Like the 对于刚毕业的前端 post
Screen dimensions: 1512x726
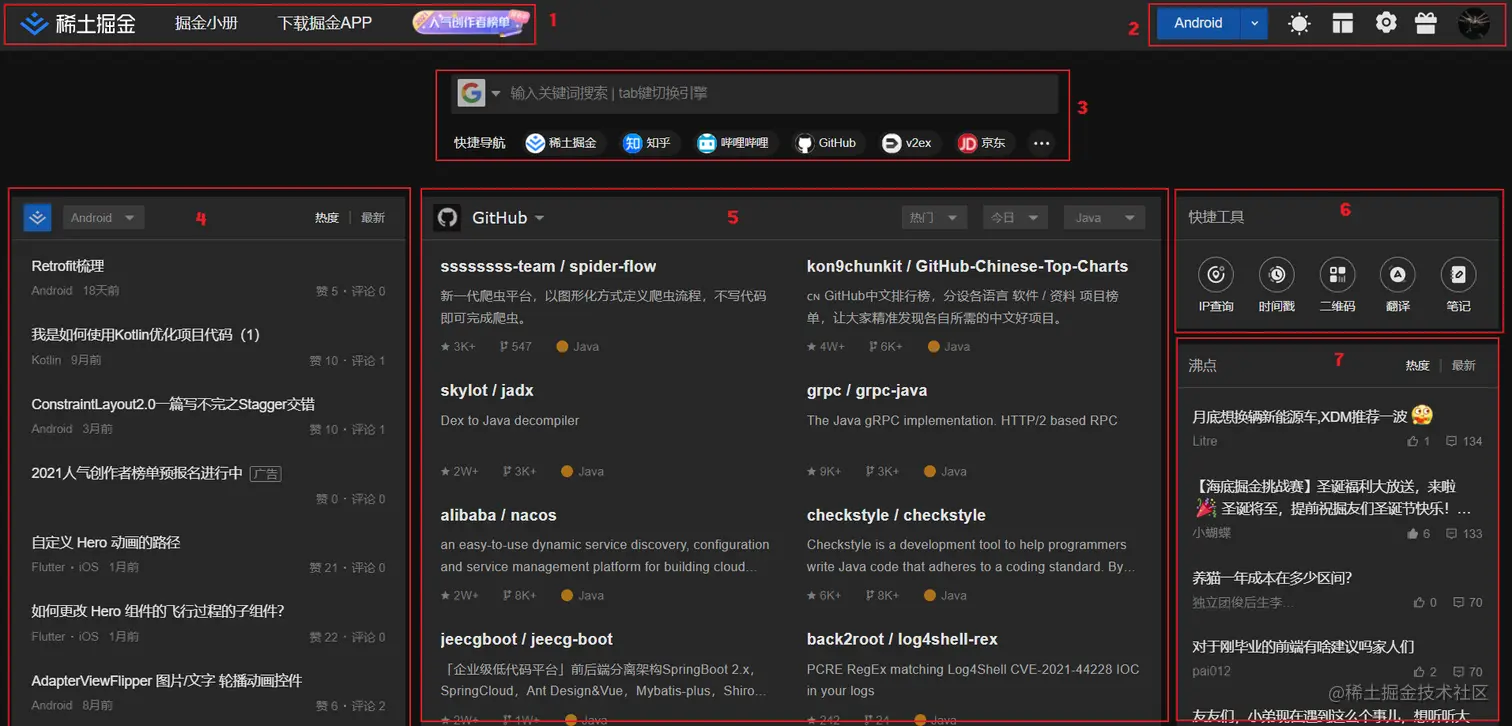(x=1425, y=672)
